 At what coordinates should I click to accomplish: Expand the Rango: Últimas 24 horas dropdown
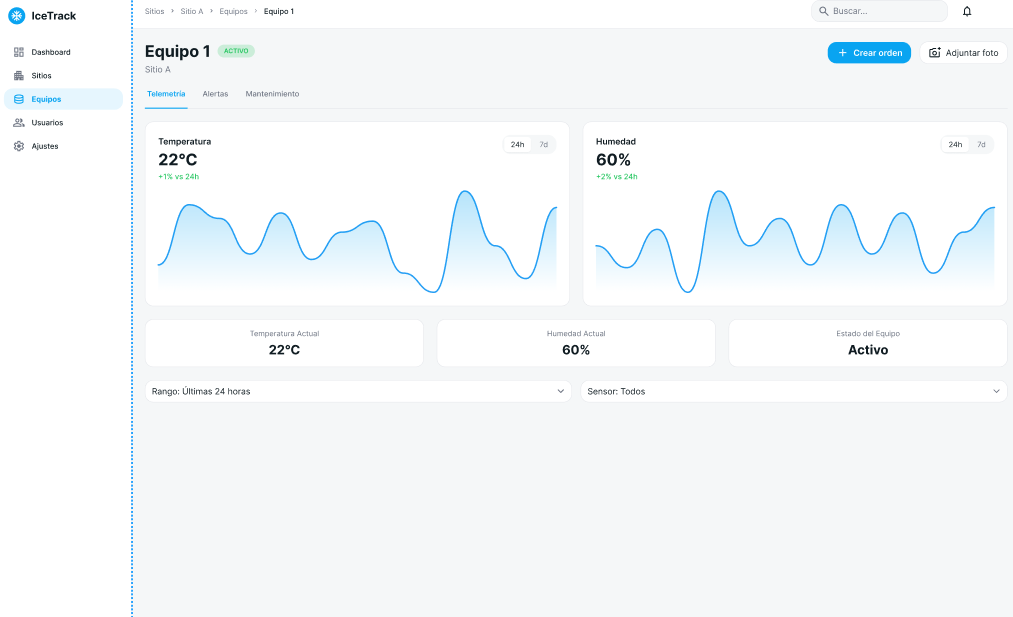357,392
